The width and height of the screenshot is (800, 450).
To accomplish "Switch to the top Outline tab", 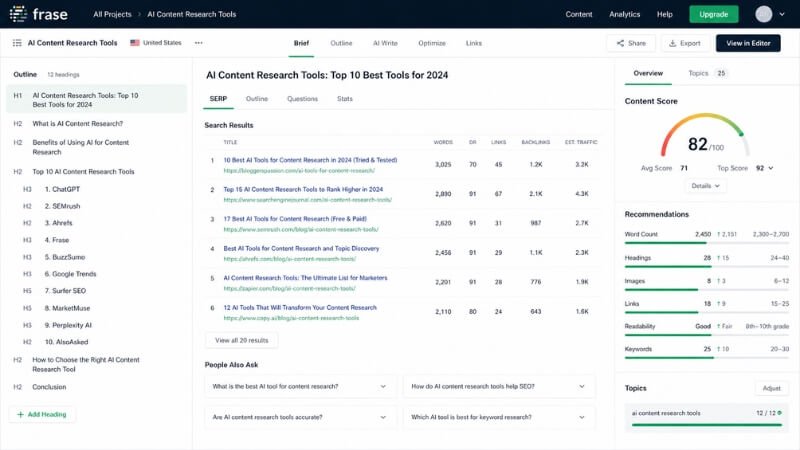I will [341, 43].
